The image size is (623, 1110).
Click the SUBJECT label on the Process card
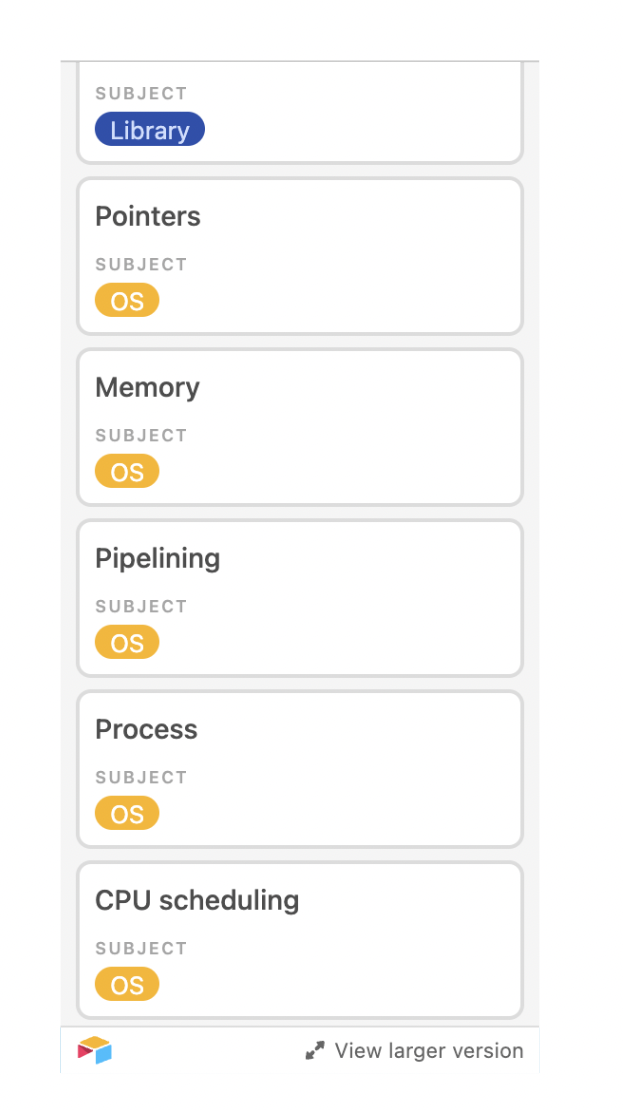(141, 777)
